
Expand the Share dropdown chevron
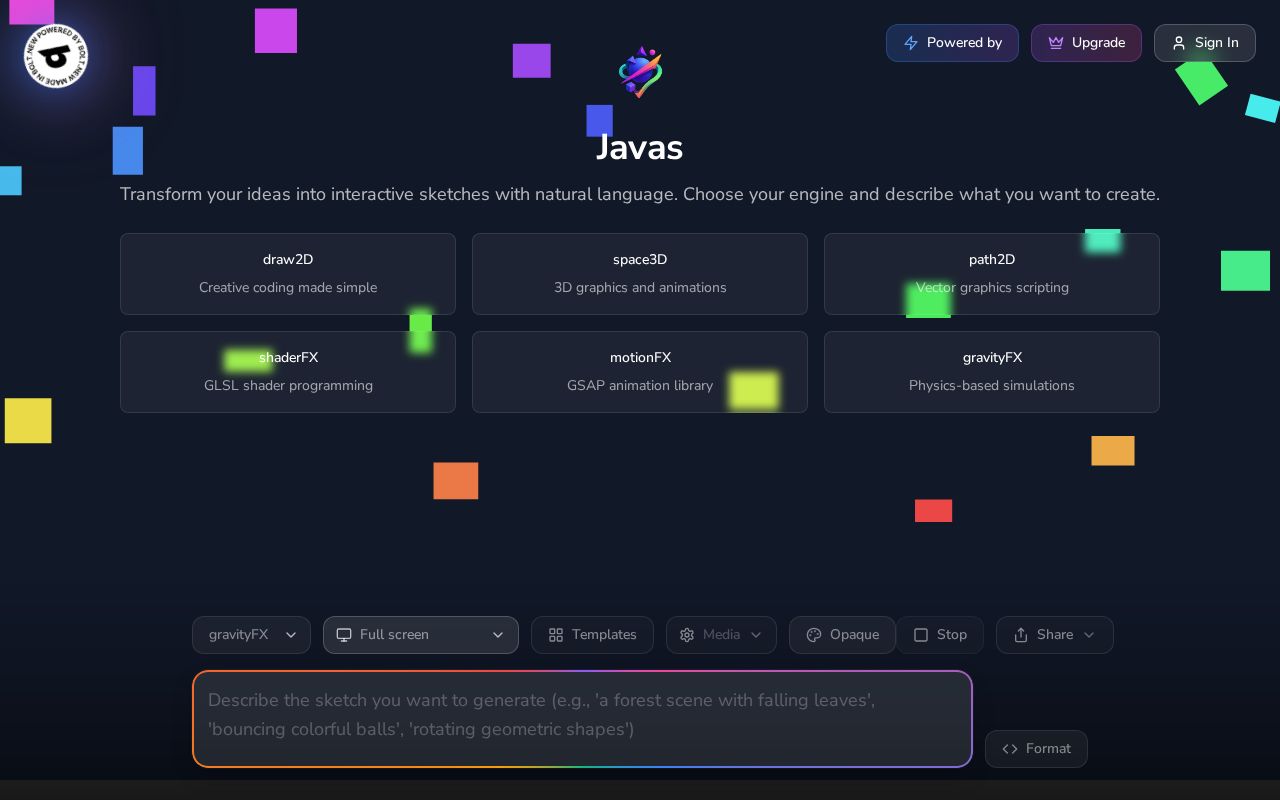click(x=1089, y=635)
